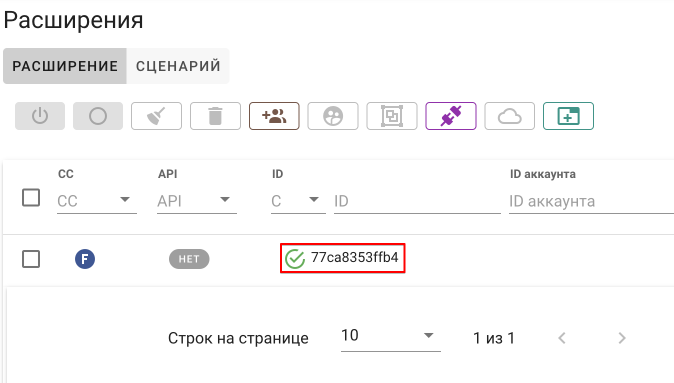Click the overlapping squares group icon
This screenshot has height=383, width=674.
coord(392,116)
